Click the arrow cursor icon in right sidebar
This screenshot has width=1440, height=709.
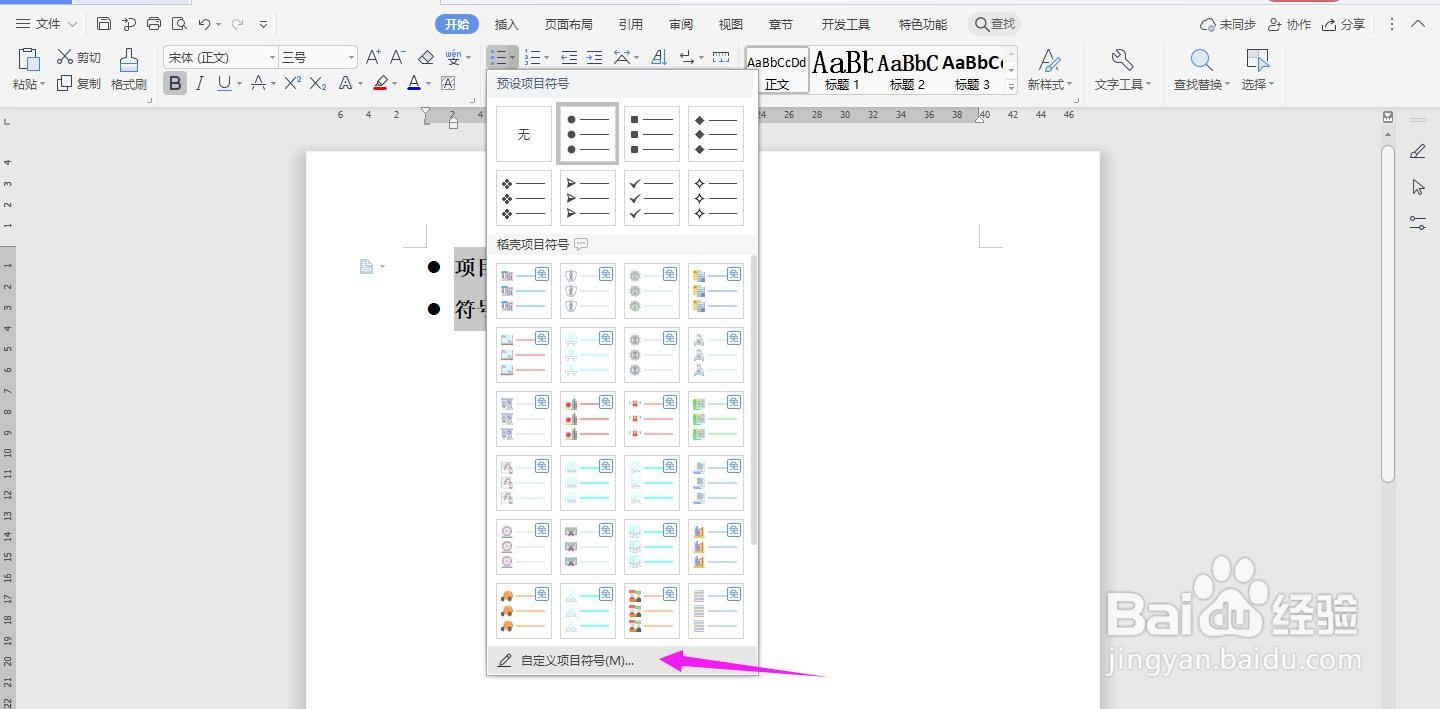(1418, 187)
